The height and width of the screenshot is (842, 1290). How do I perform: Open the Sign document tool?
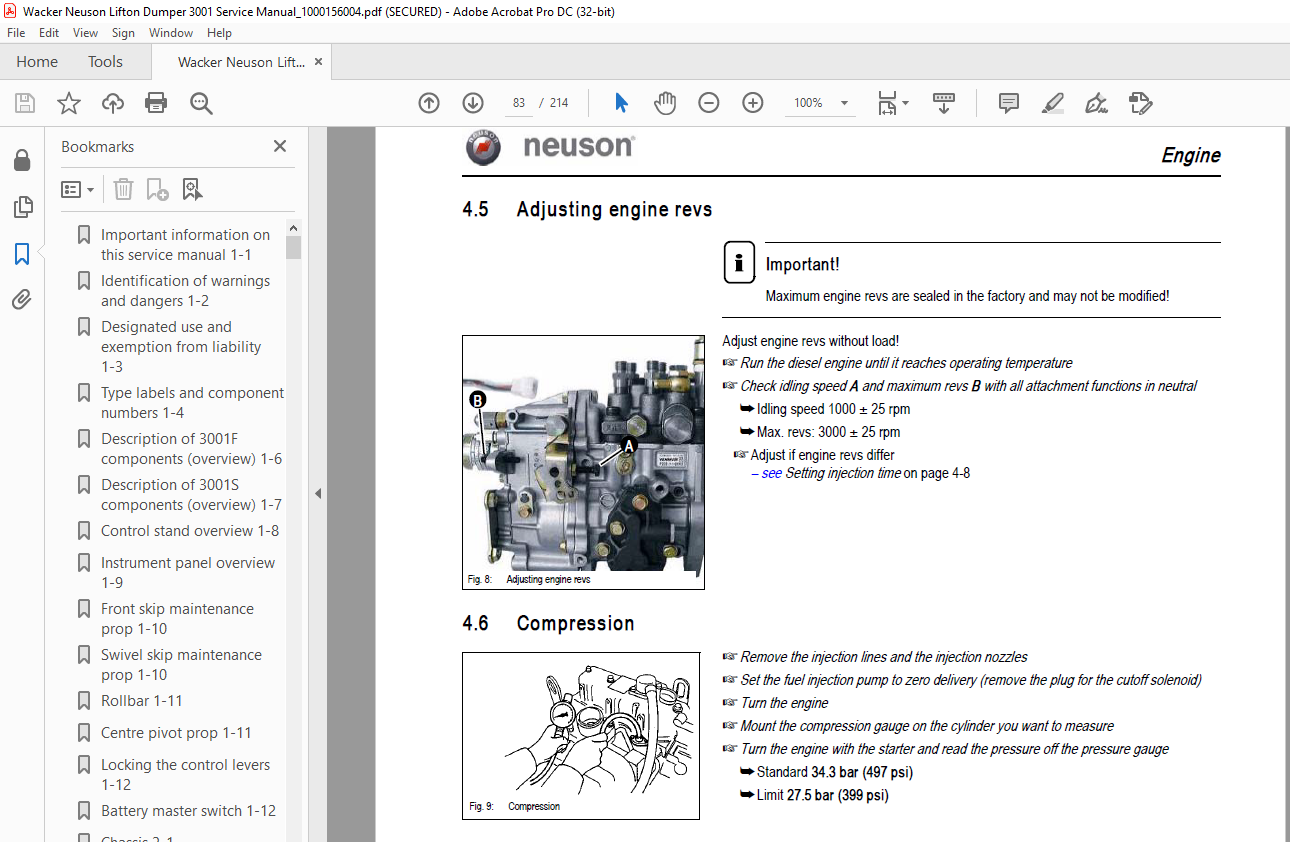tap(1096, 103)
